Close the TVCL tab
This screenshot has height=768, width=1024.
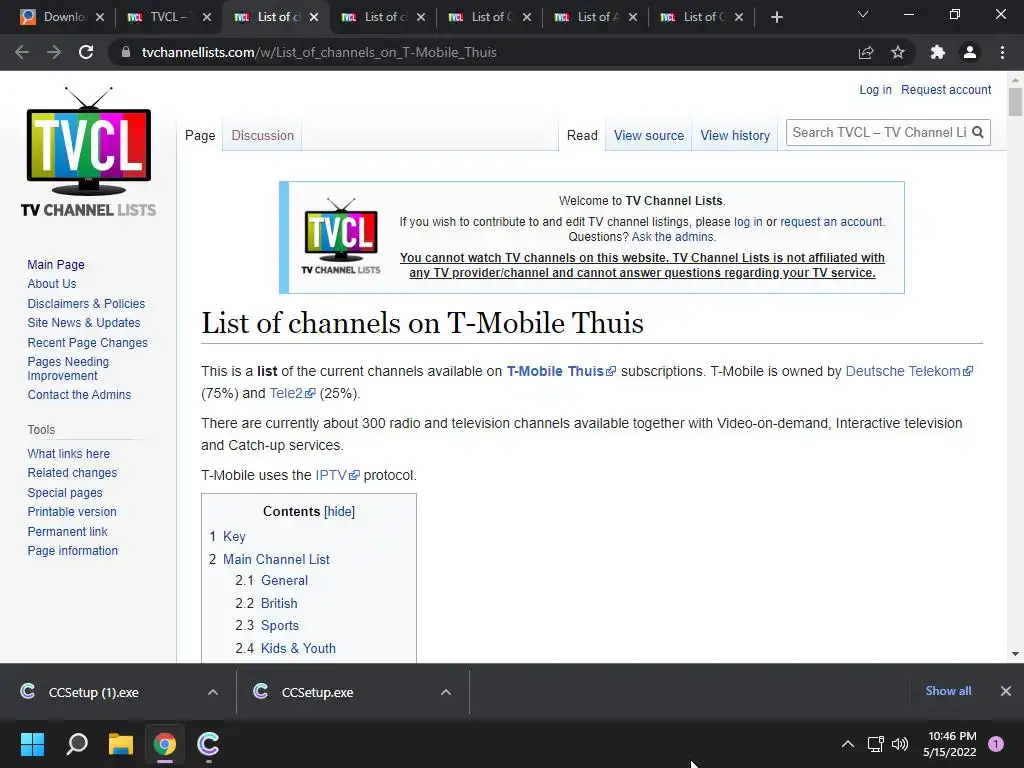tap(207, 17)
